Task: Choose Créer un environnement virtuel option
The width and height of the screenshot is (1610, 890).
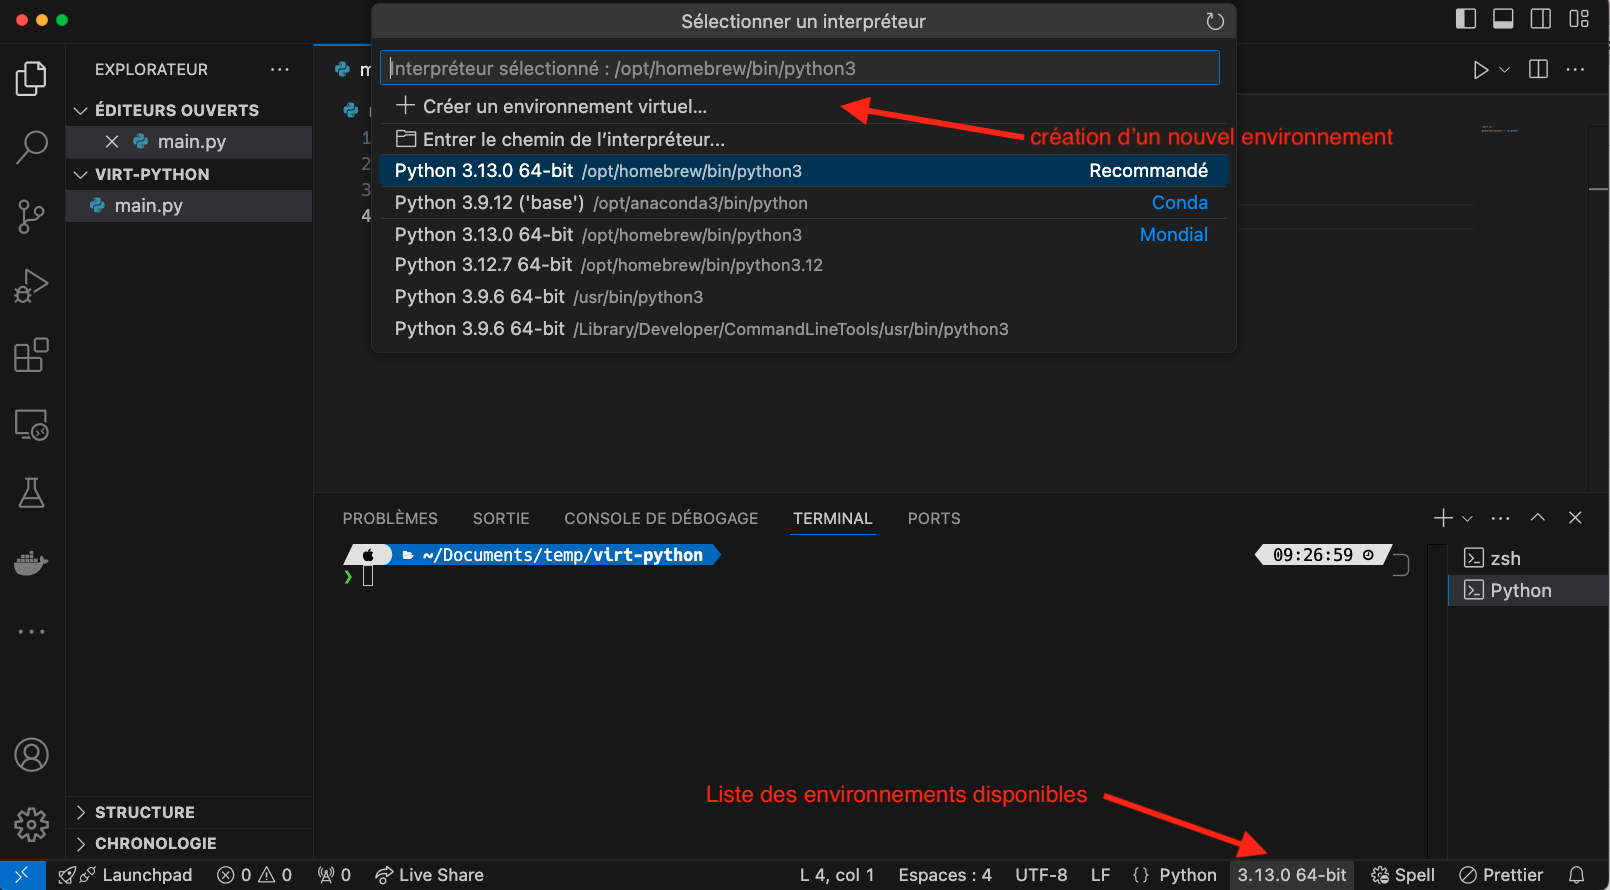Action: 564,106
